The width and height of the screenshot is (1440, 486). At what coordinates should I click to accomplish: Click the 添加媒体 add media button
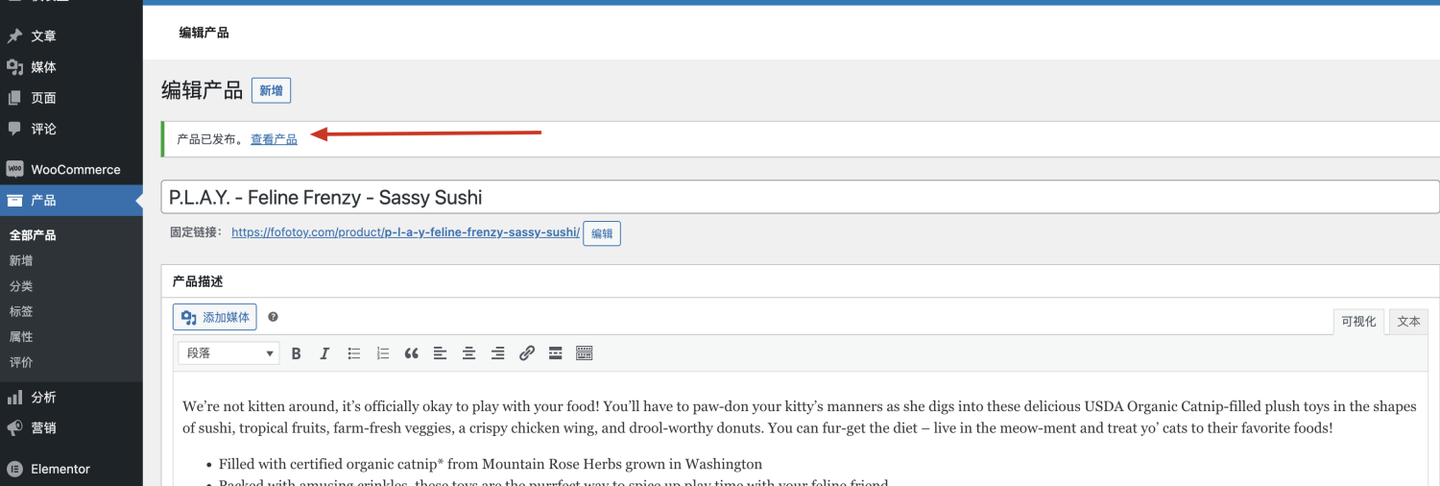click(215, 317)
